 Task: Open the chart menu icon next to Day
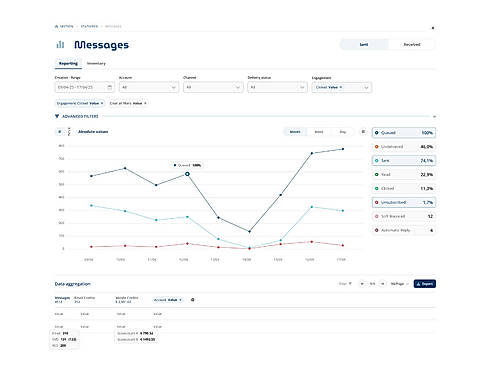(363, 132)
